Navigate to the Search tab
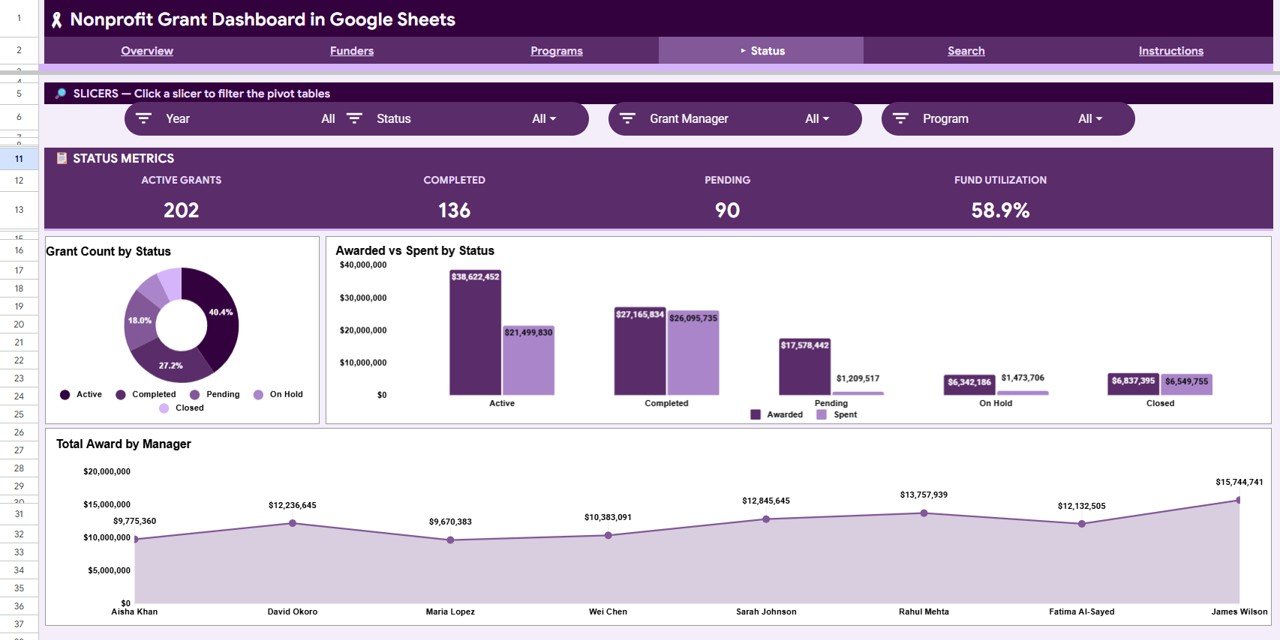Viewport: 1280px width, 640px height. point(966,51)
